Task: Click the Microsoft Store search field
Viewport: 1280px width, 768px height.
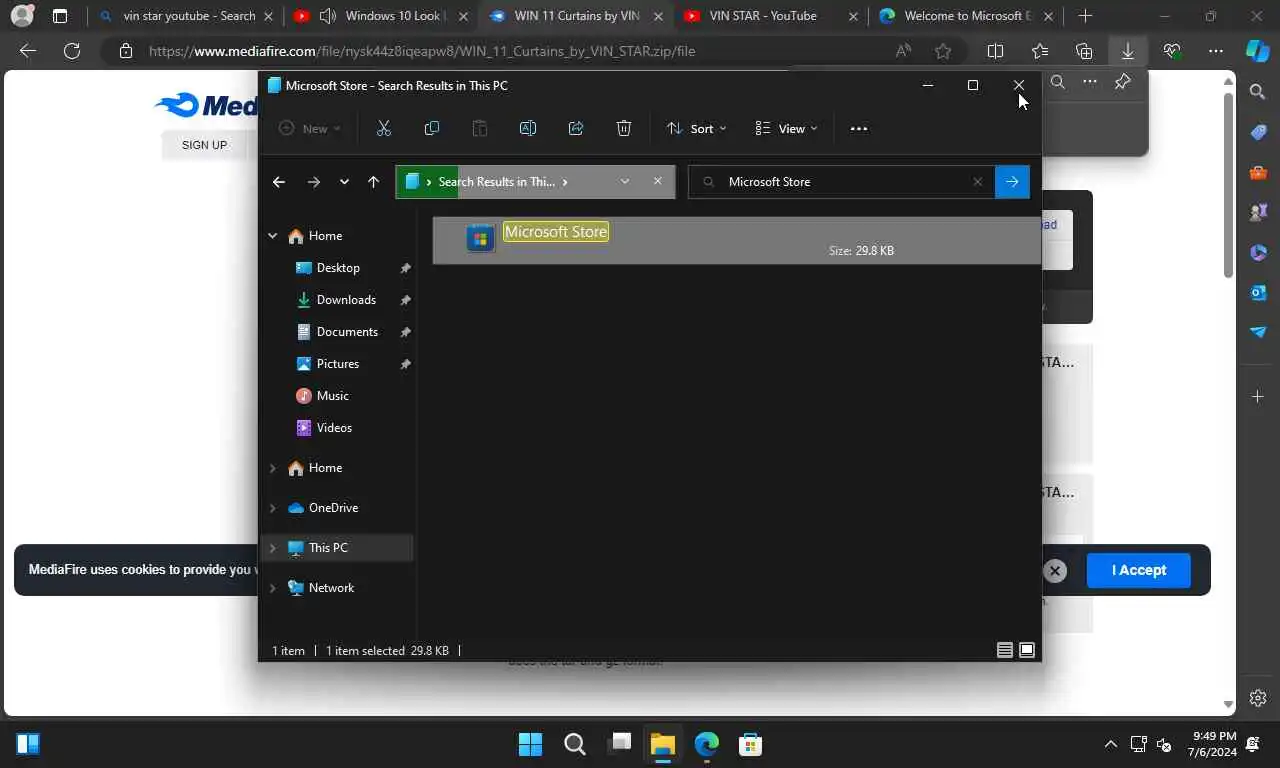Action: [840, 181]
